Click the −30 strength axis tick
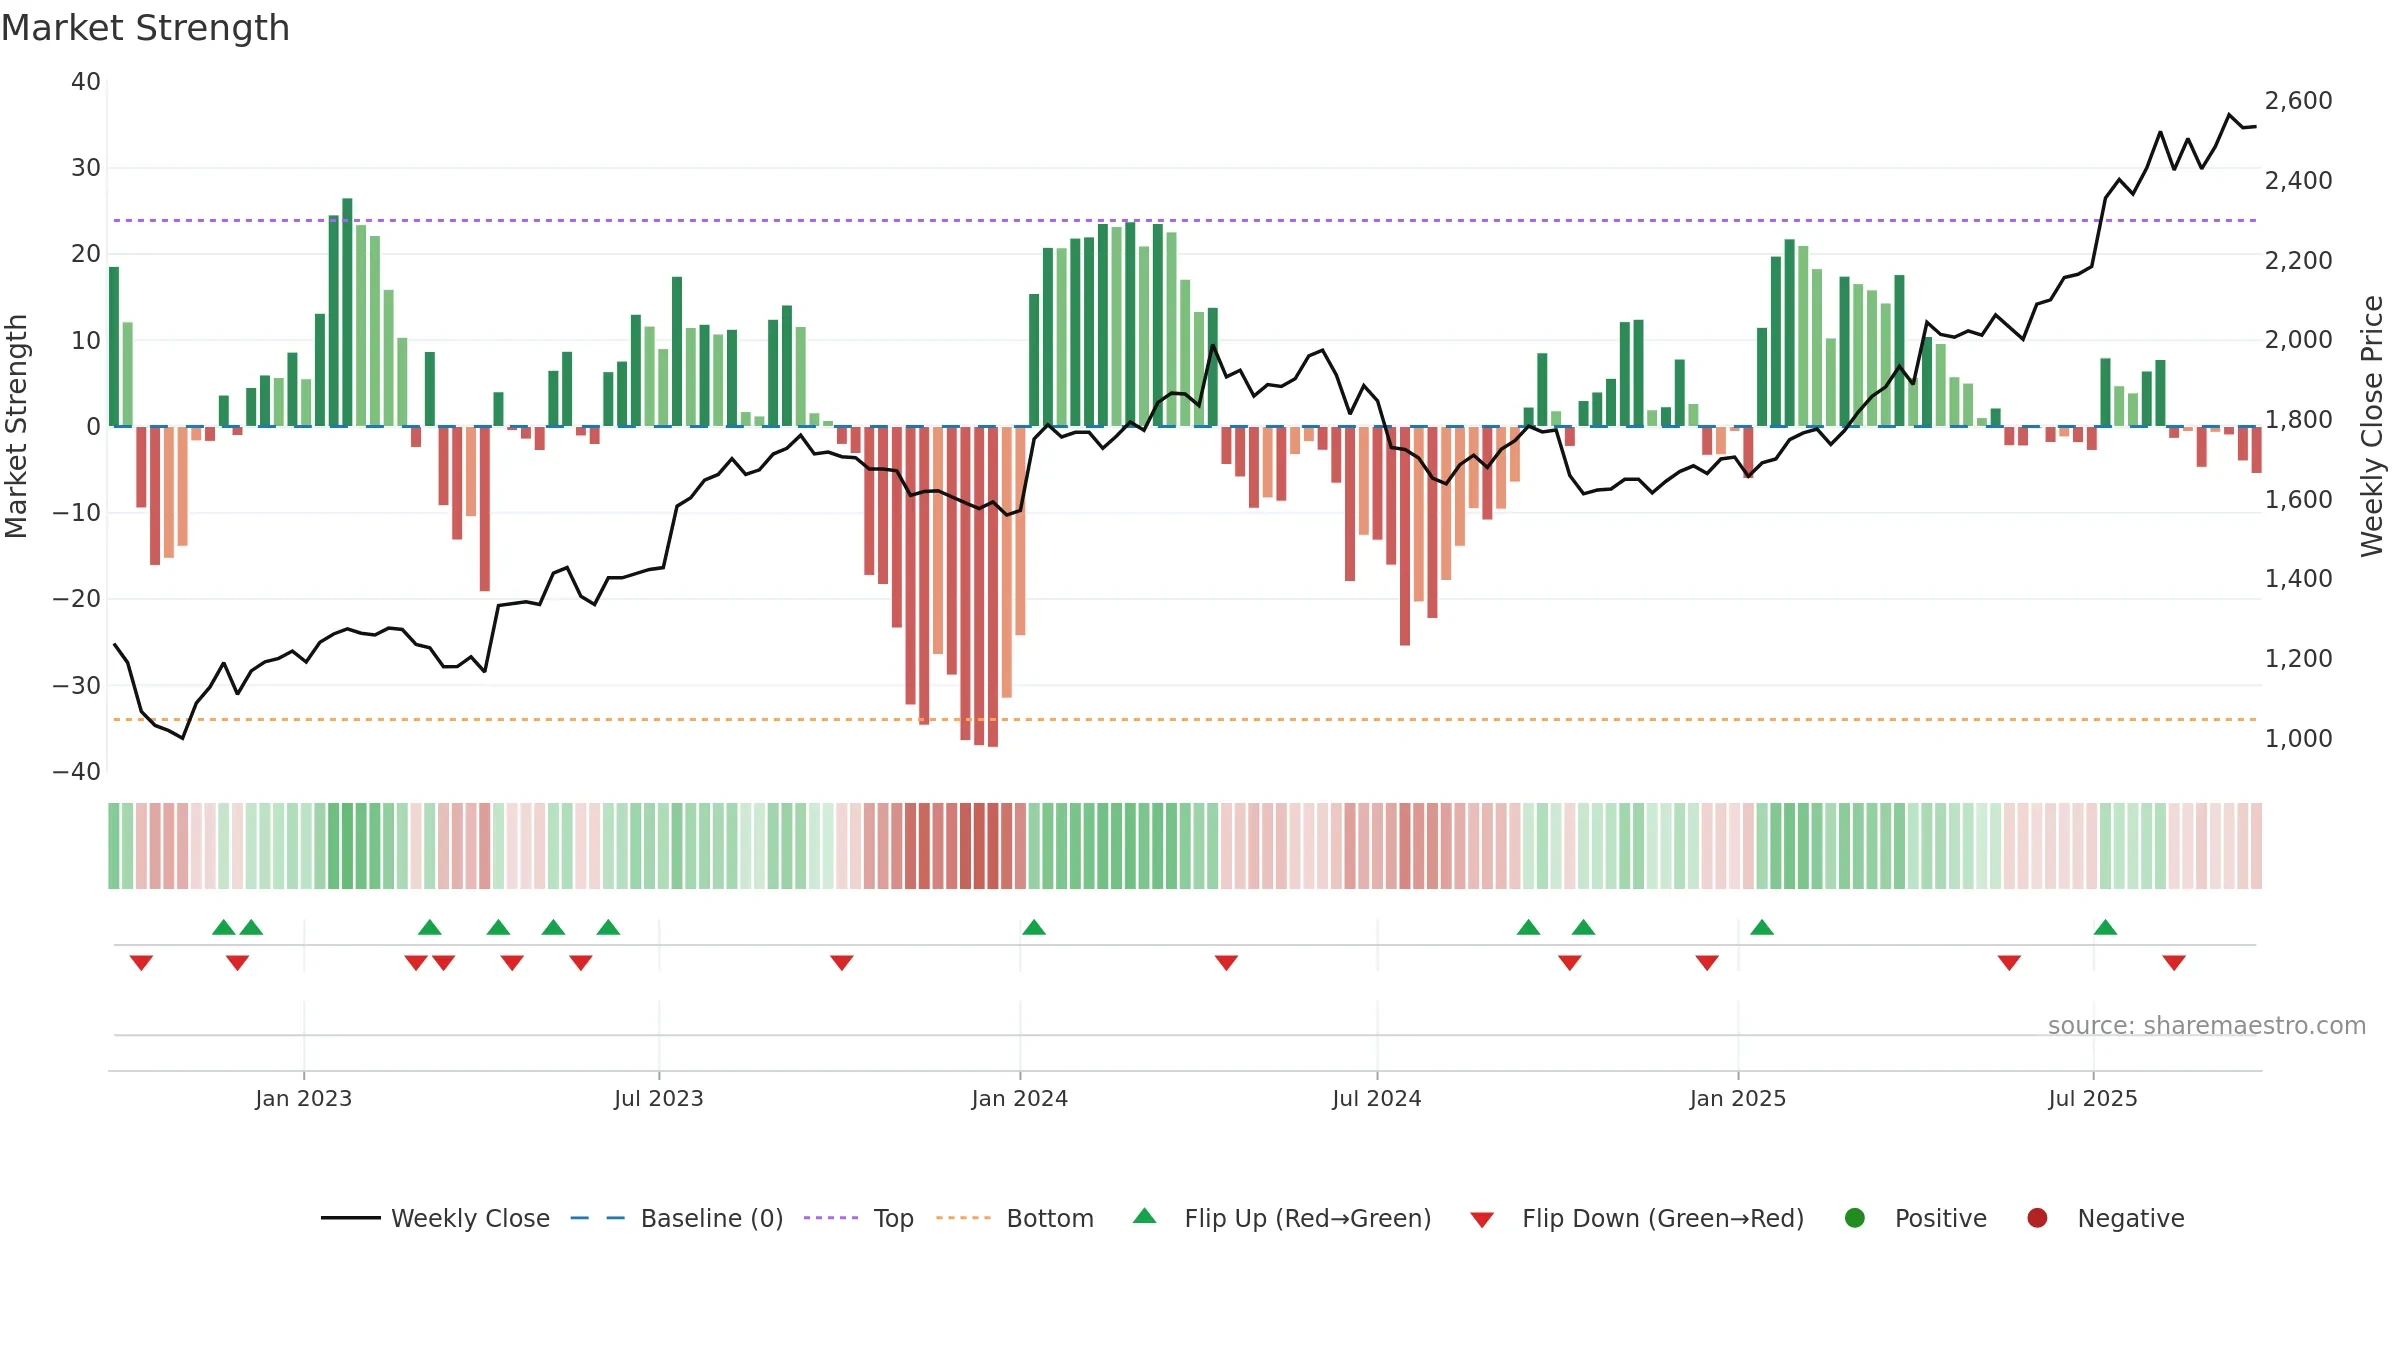2400x1350 pixels. point(77,686)
